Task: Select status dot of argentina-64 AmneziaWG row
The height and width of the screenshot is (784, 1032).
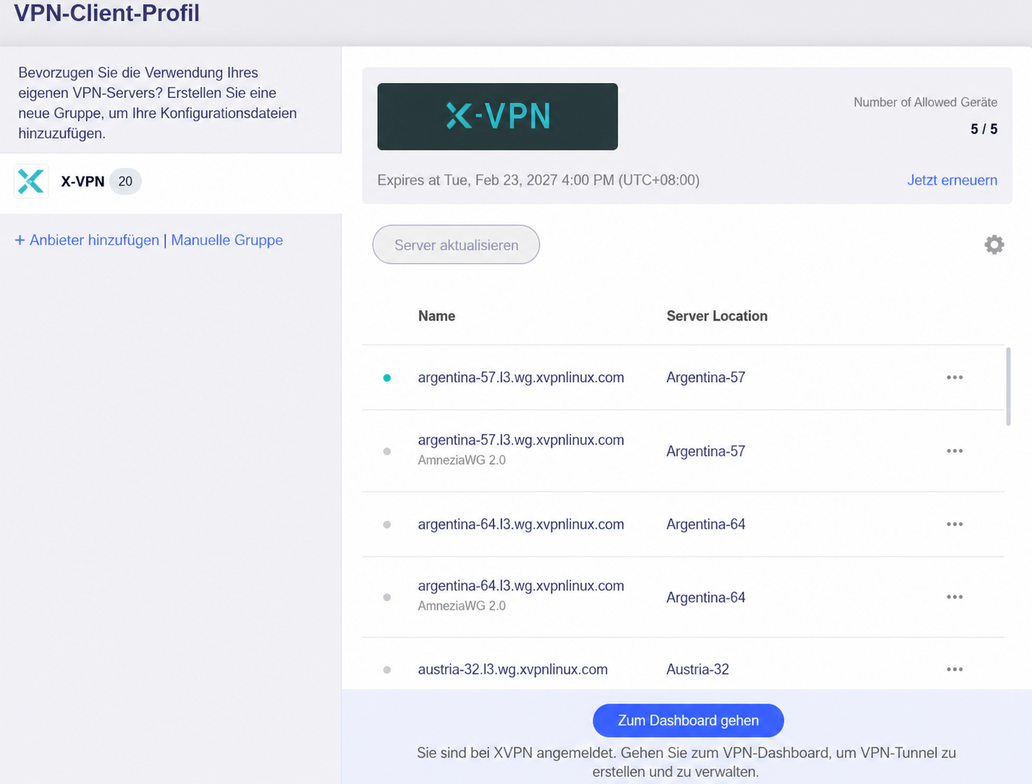Action: coord(387,598)
